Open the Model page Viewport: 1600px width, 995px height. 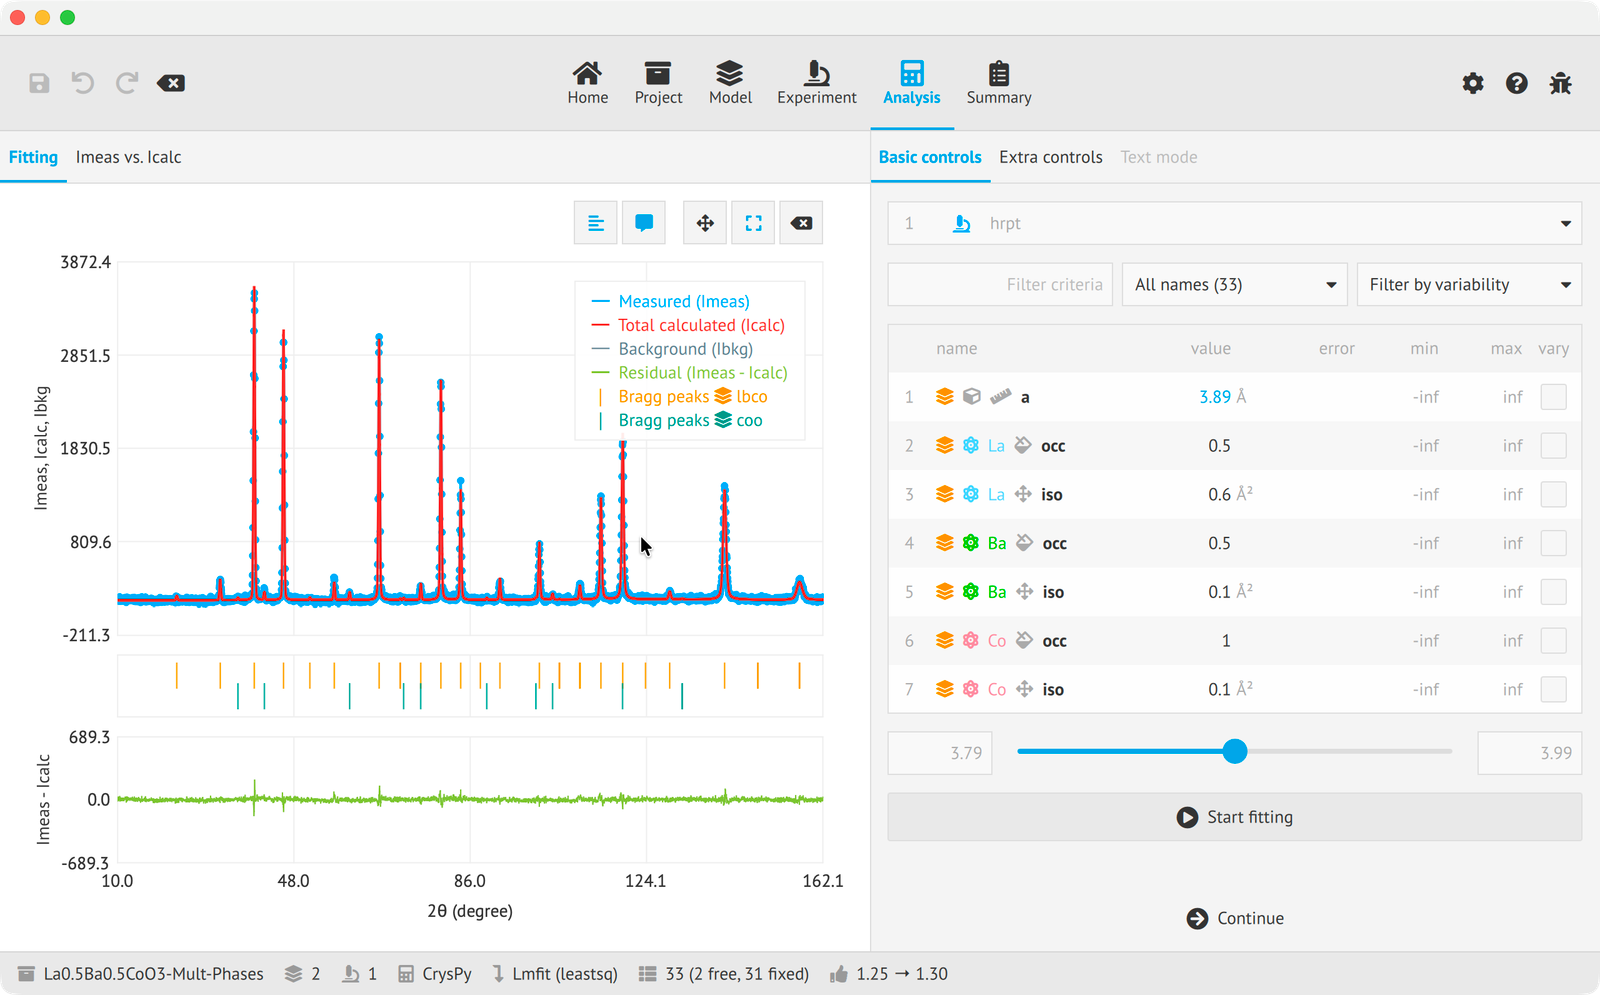click(x=730, y=83)
